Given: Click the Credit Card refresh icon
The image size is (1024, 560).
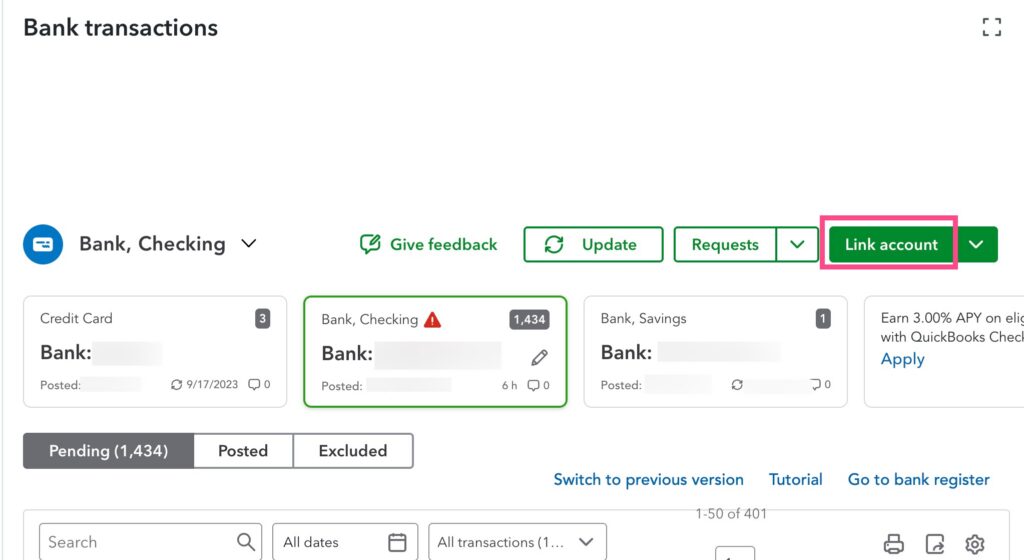Looking at the screenshot, I should (176, 384).
